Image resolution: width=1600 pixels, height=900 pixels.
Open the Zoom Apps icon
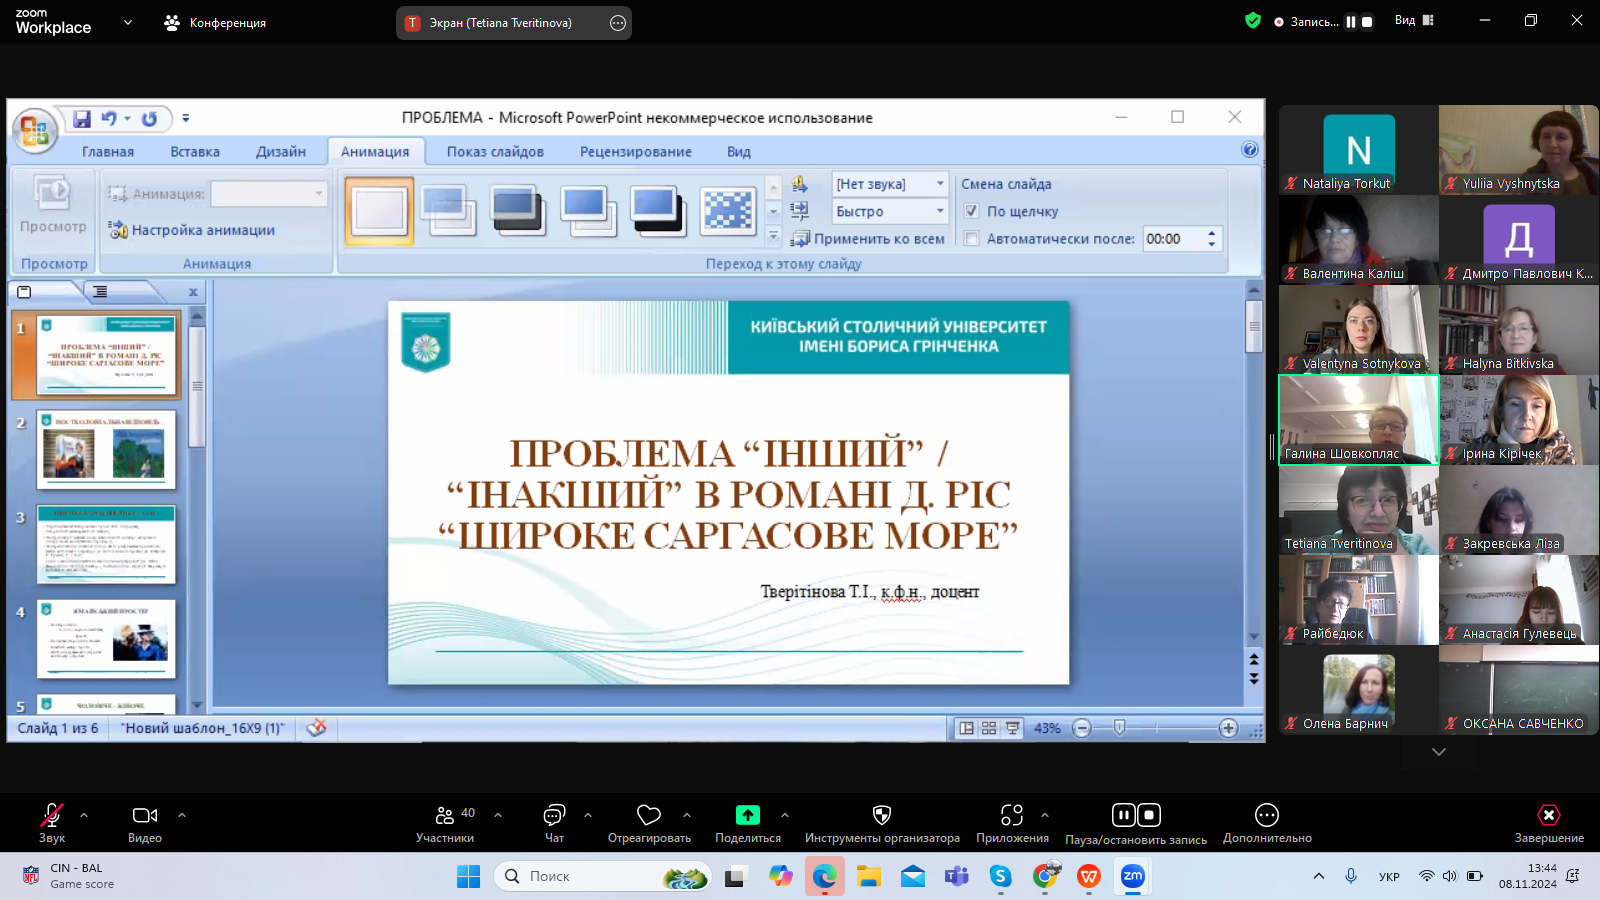pyautogui.click(x=1012, y=815)
